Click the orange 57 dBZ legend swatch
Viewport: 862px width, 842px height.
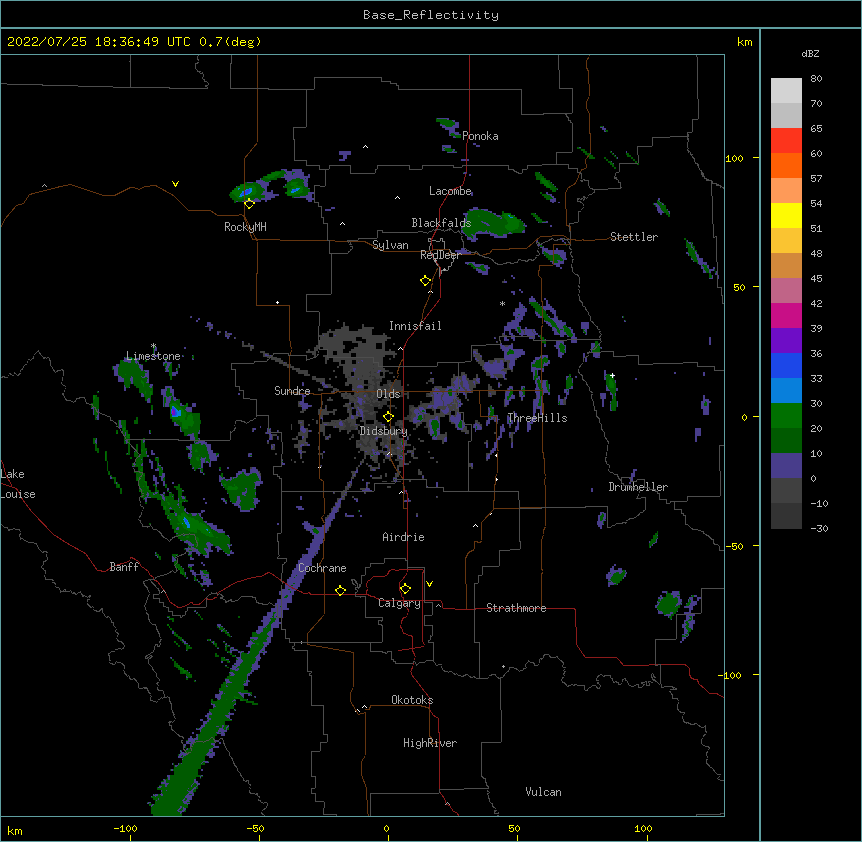pyautogui.click(x=786, y=165)
